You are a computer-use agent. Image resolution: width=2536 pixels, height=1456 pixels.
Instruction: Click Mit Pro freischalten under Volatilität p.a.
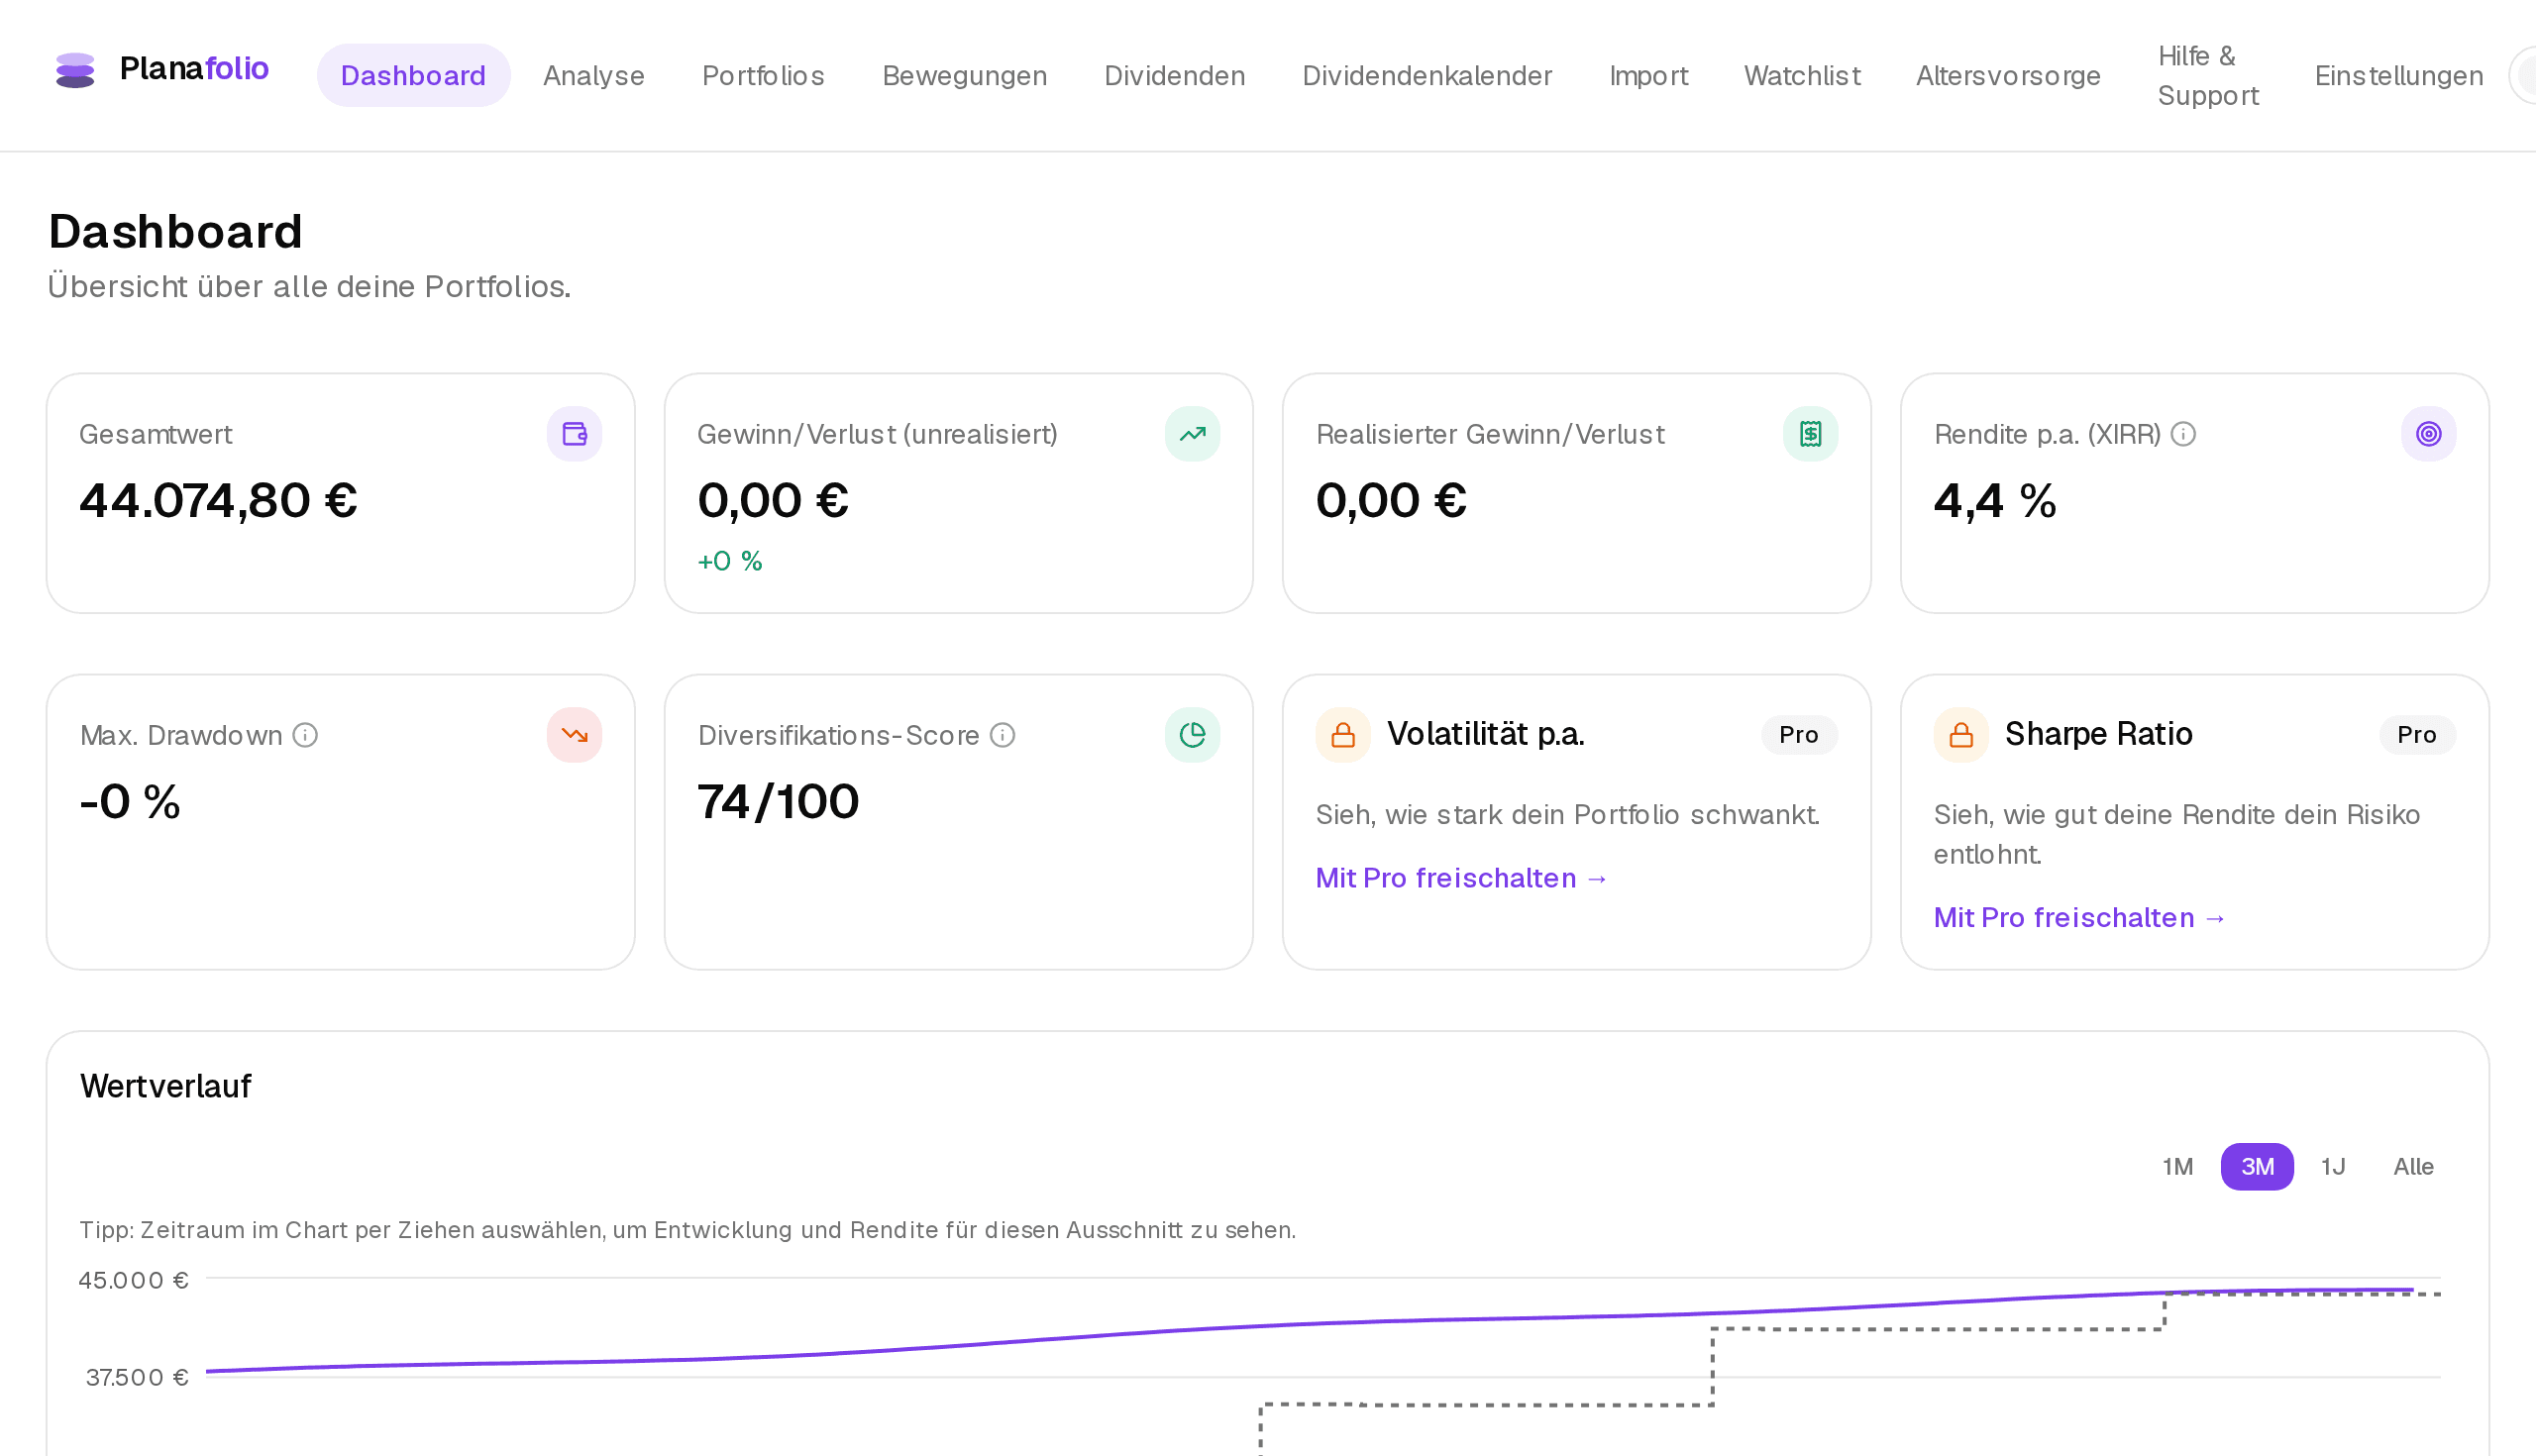1461,878
